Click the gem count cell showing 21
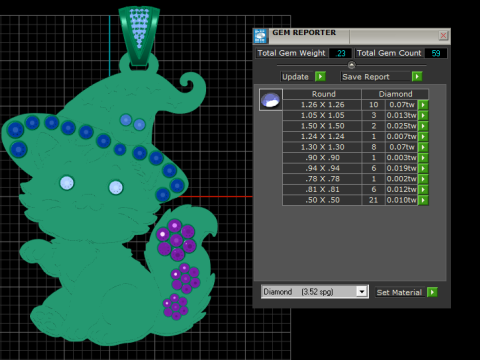This screenshot has width=480, height=360. pyautogui.click(x=374, y=200)
